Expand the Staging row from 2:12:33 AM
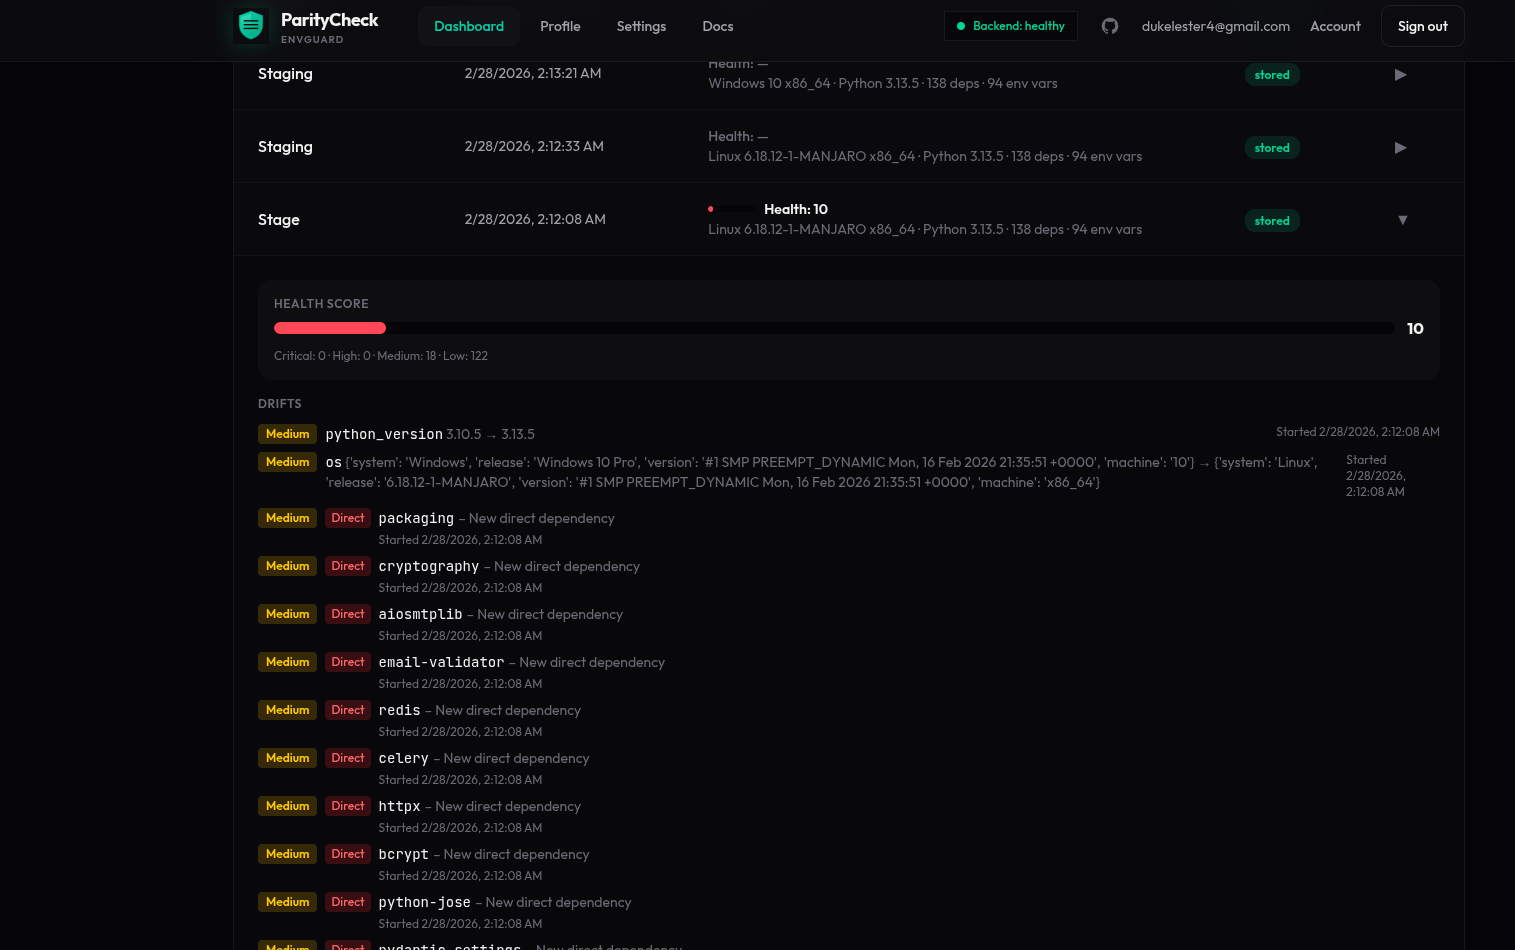This screenshot has height=950, width=1515. (x=1400, y=147)
